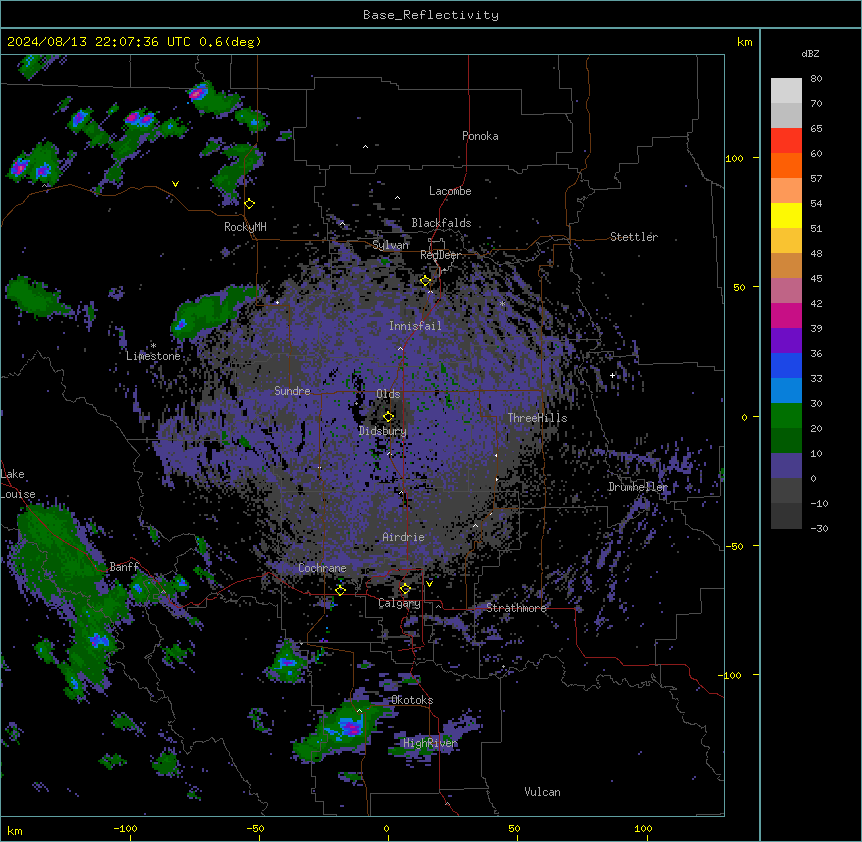Click the Drumheller label
862x842 pixels.
click(638, 487)
